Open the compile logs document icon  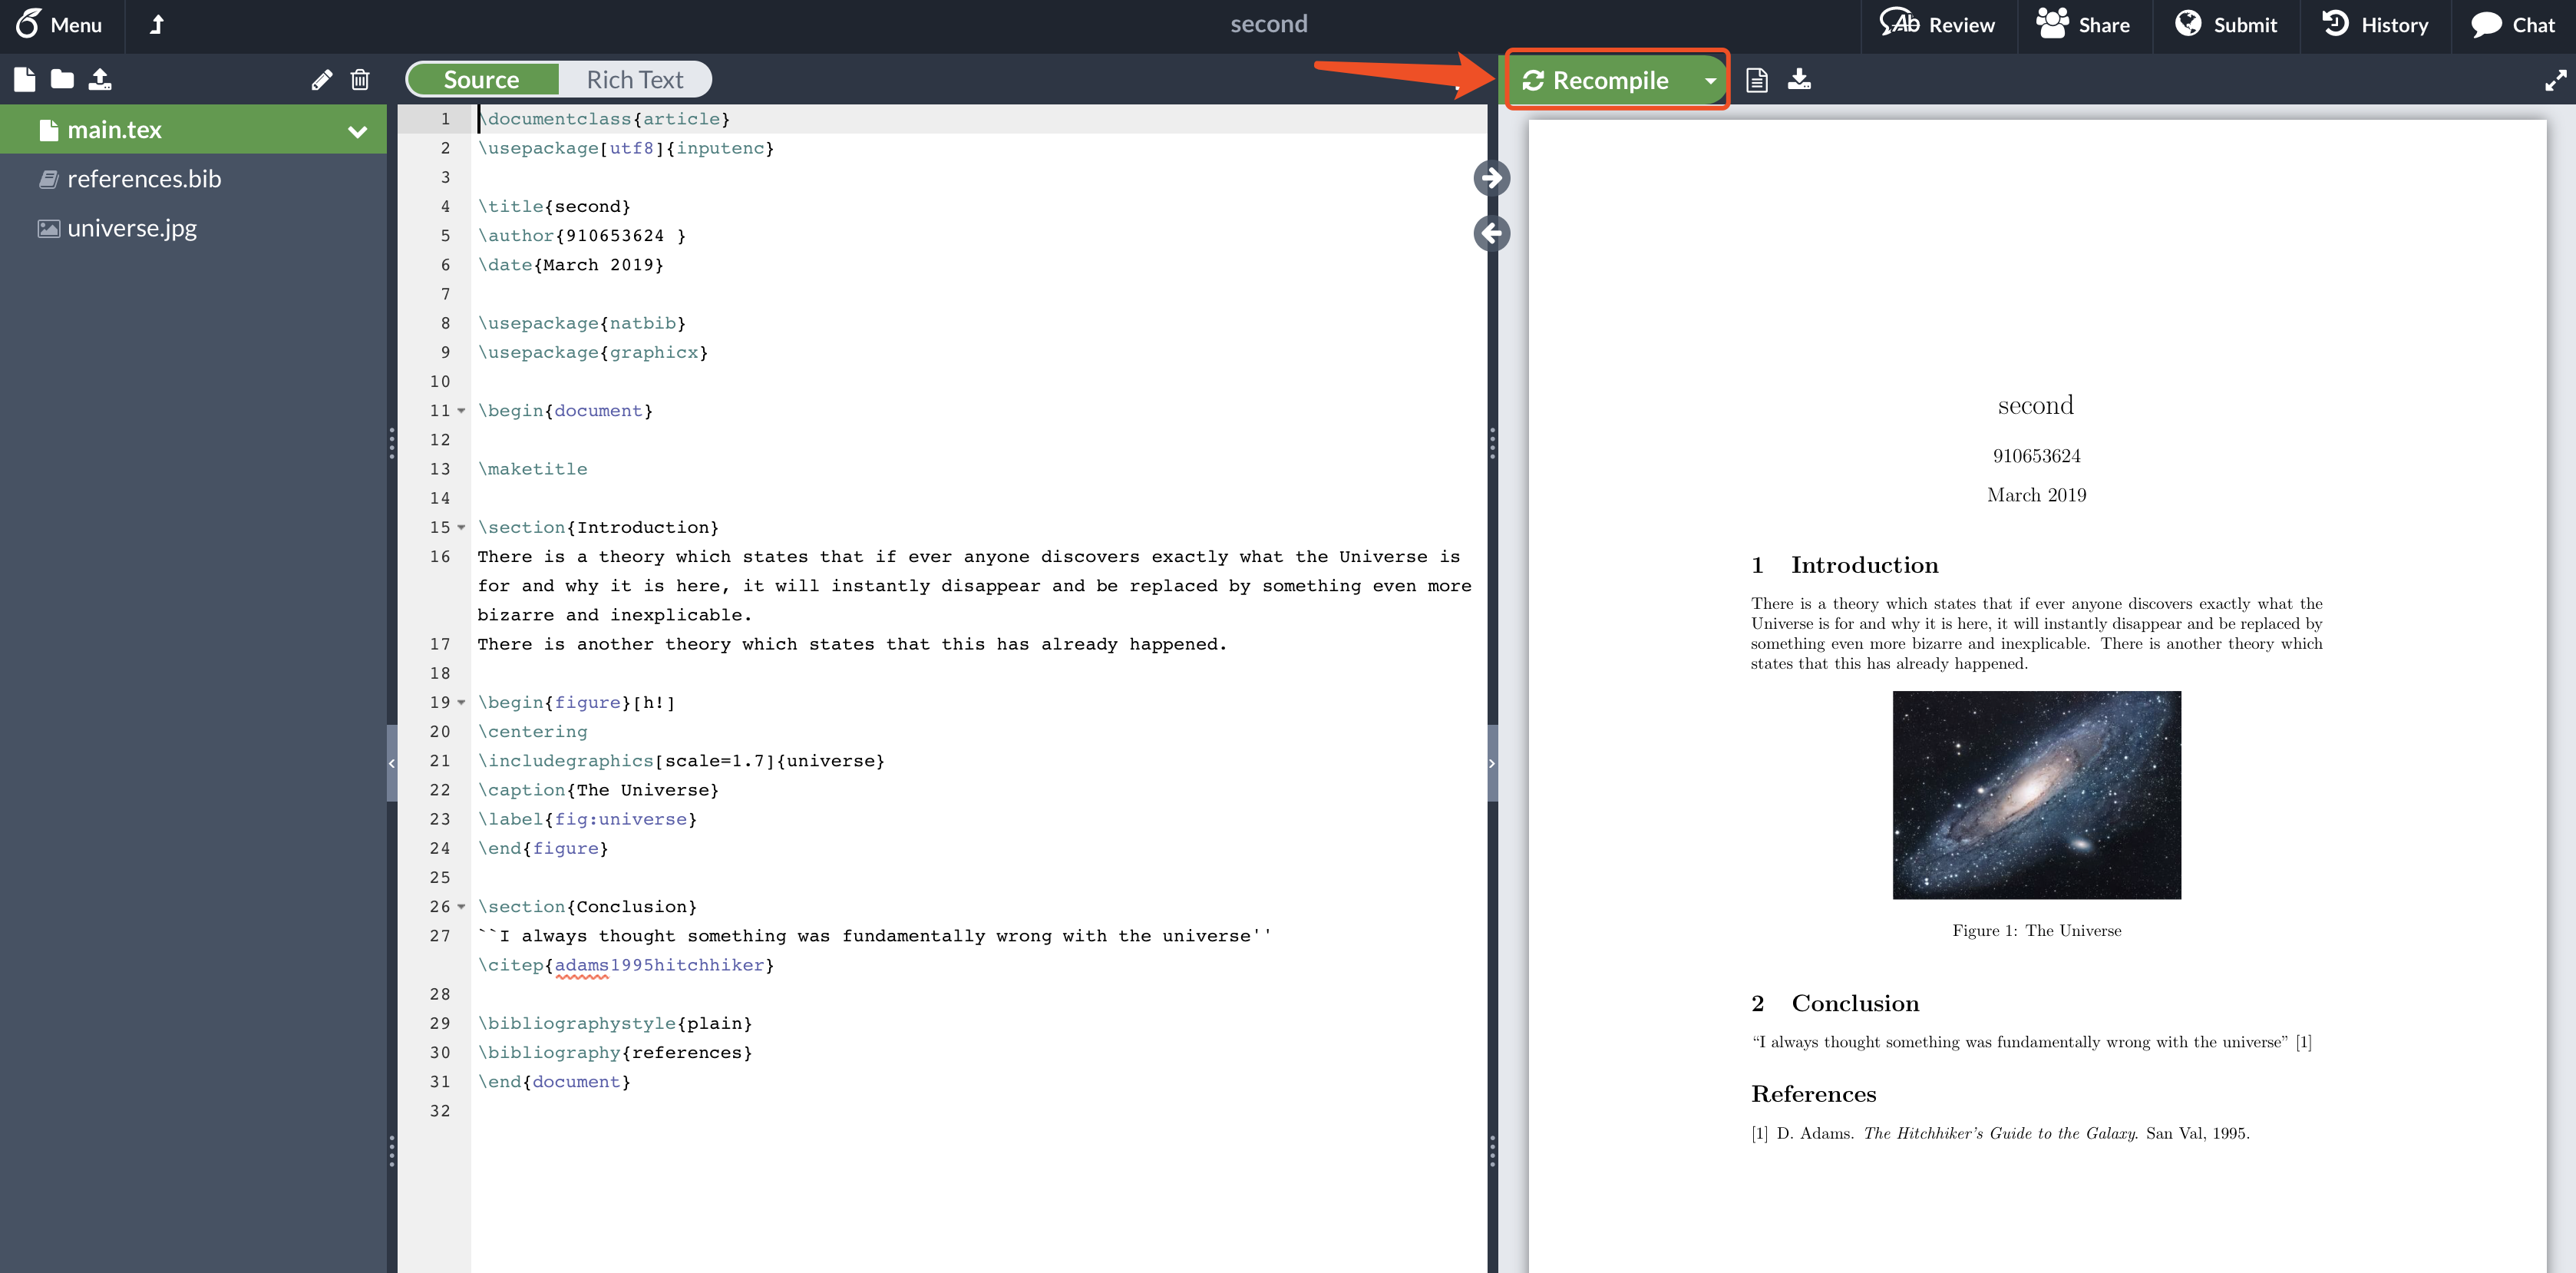(x=1756, y=80)
